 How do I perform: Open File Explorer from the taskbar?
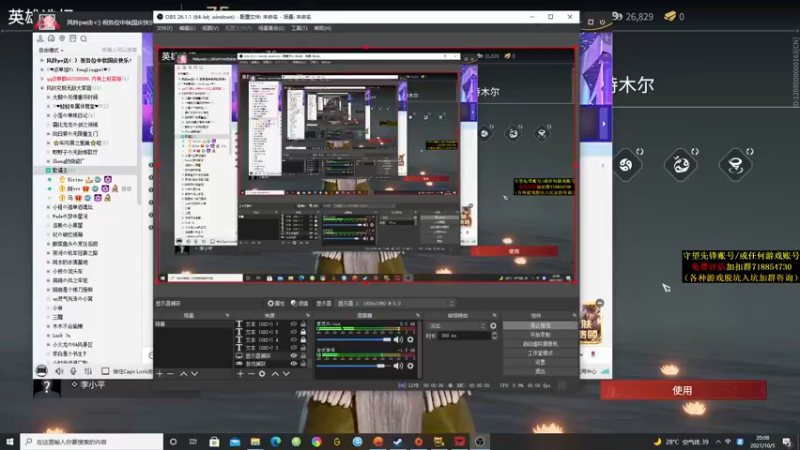(255, 441)
